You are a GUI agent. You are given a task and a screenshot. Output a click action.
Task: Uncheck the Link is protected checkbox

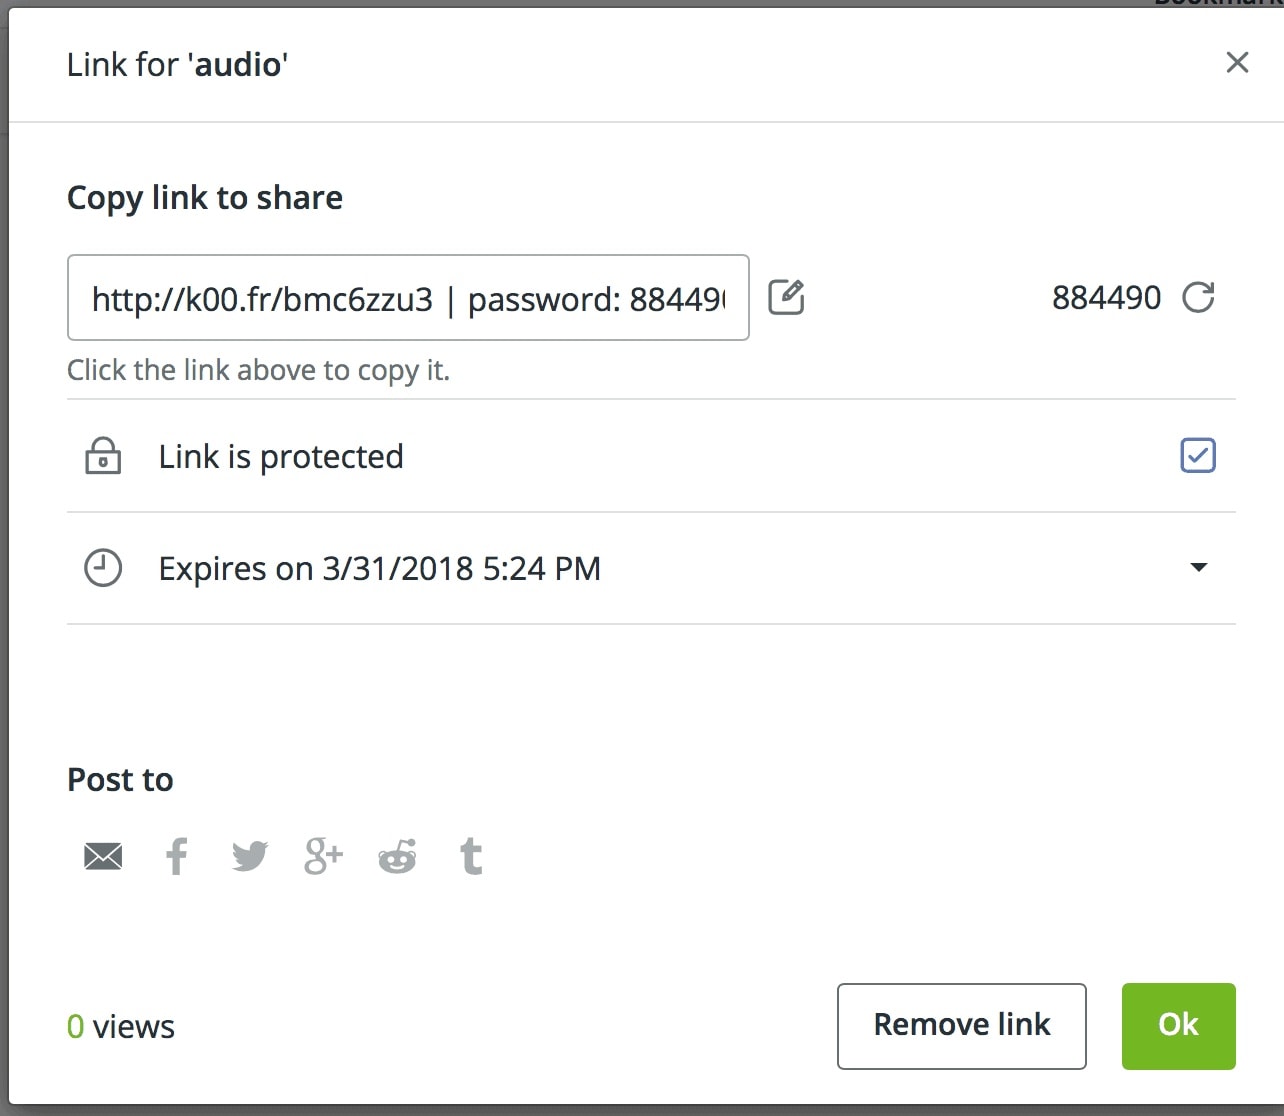pos(1198,456)
